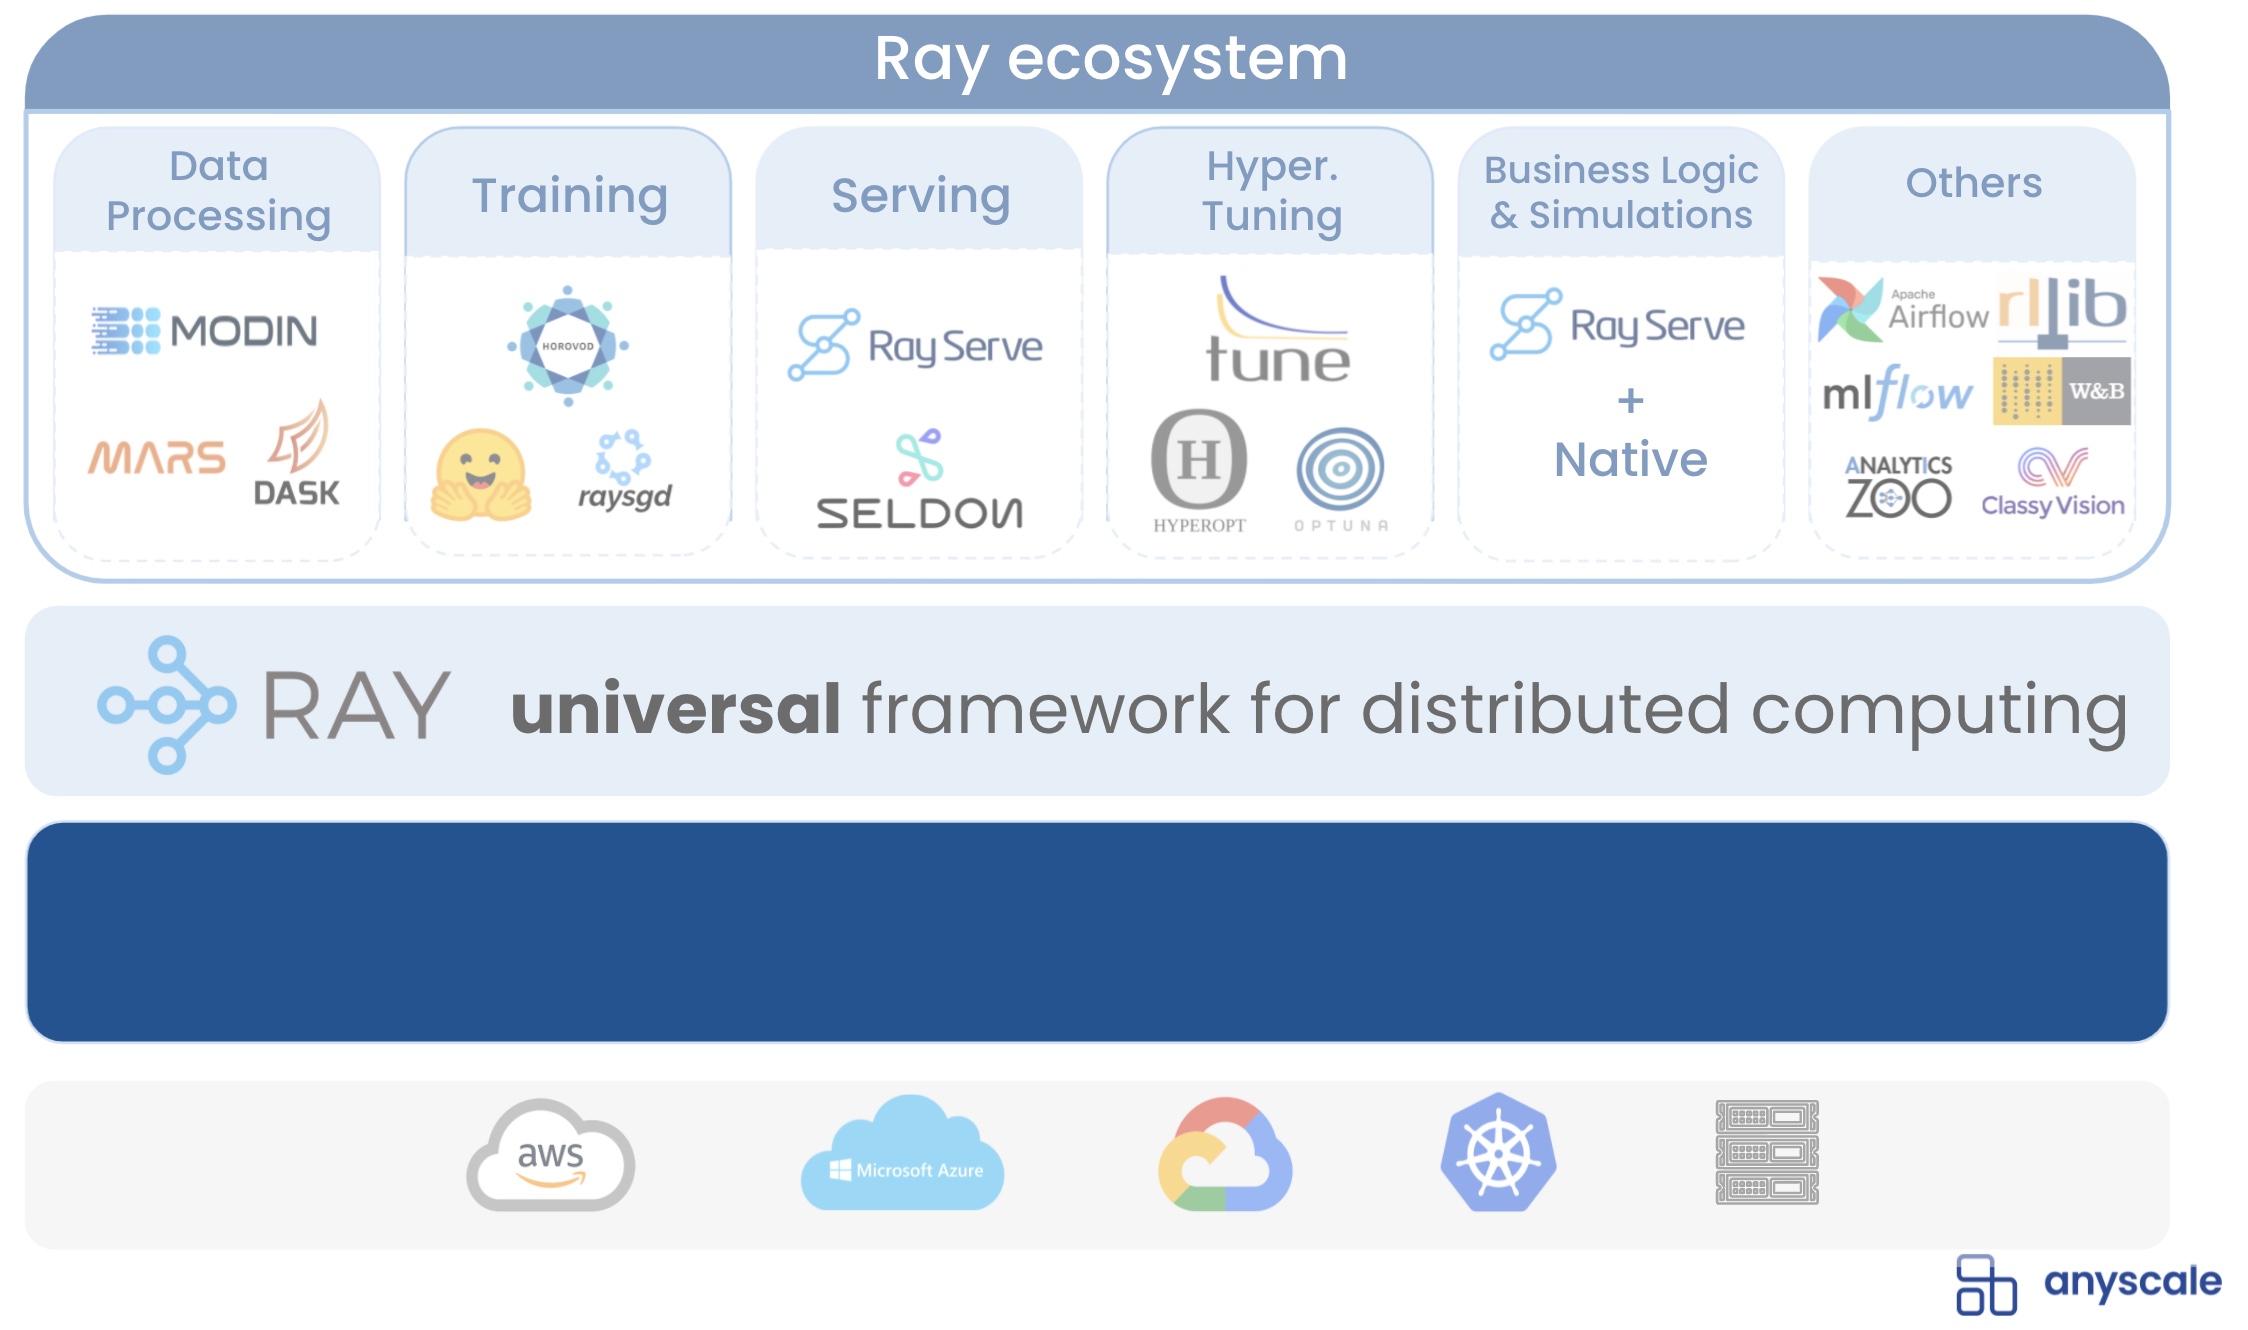Screen dimensions: 2248x1330
Task: Click the Classy Vision logo
Action: (x=2053, y=482)
